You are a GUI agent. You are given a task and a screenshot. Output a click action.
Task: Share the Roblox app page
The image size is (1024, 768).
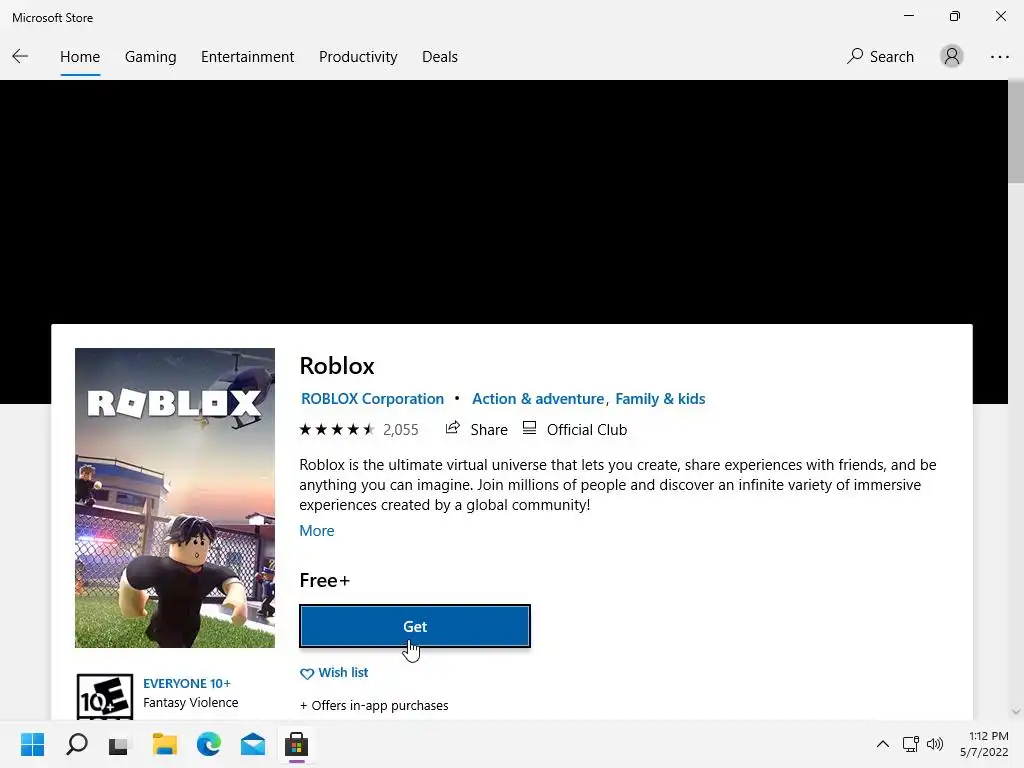click(476, 429)
